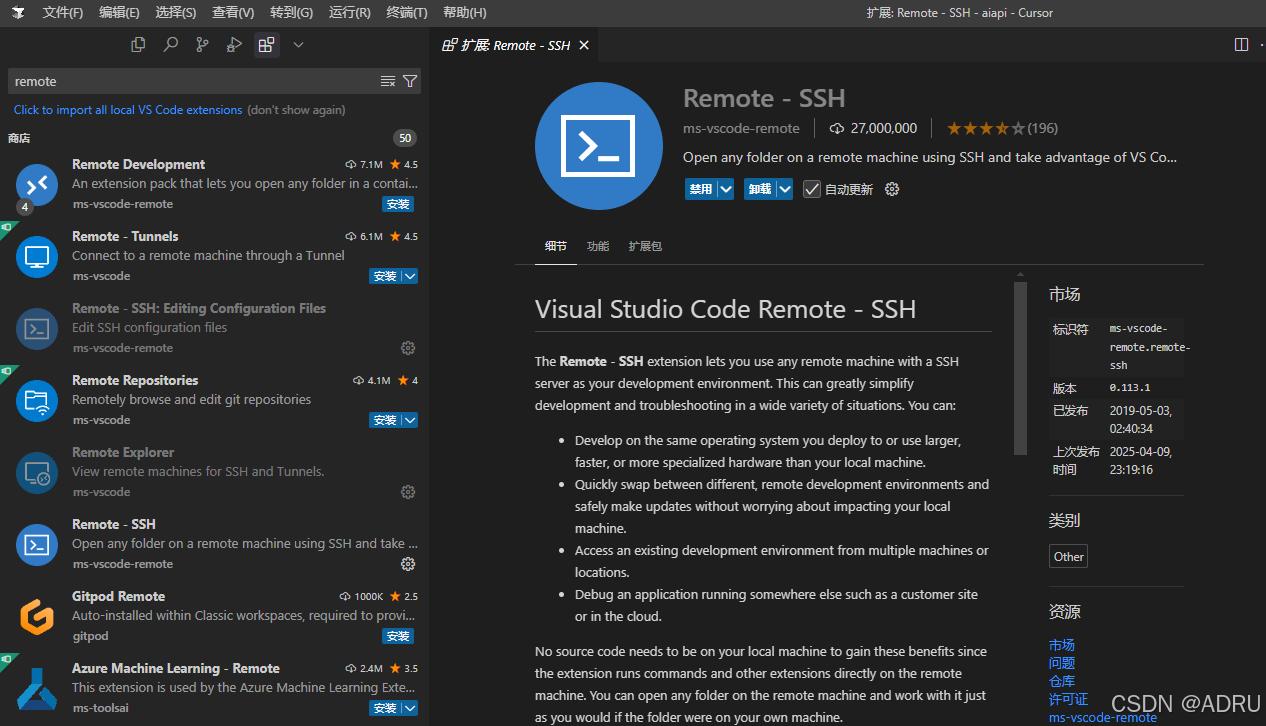Expand the install dropdown for Azure Machine Learning - Remote
1266x726 pixels.
coord(410,708)
